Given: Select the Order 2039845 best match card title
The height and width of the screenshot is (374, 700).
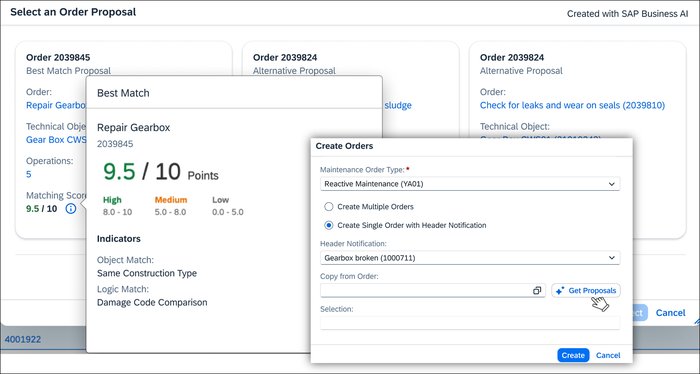Looking at the screenshot, I should 58,57.
